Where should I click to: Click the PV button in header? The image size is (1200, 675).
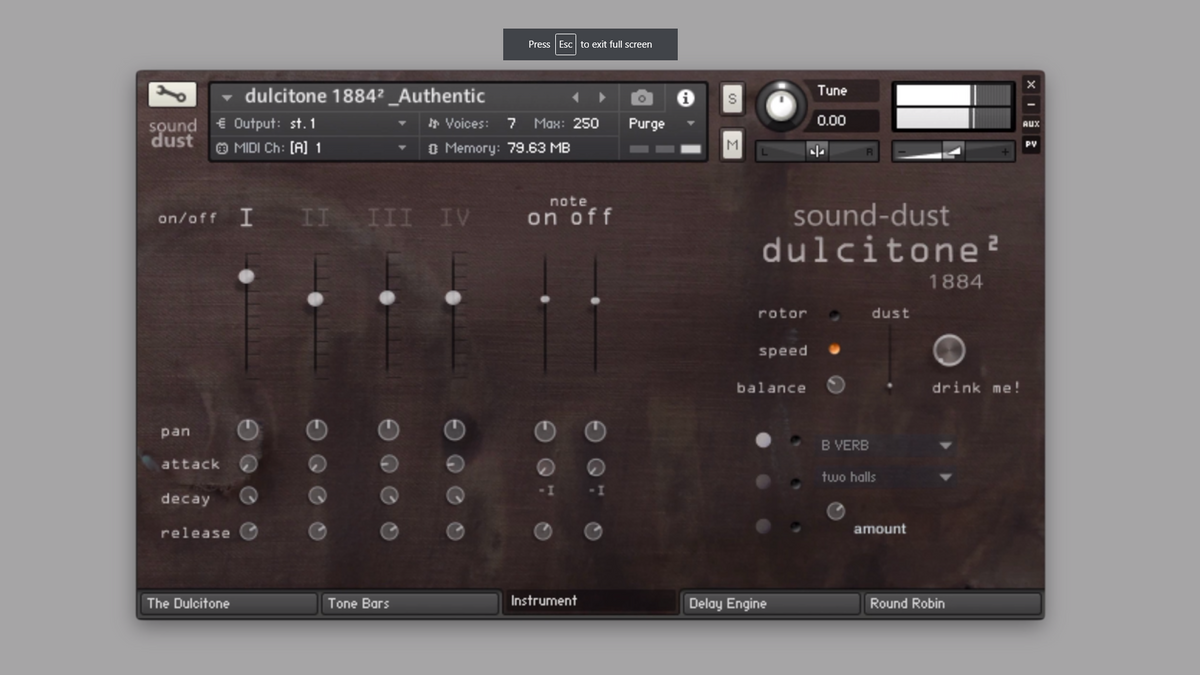coord(1031,144)
